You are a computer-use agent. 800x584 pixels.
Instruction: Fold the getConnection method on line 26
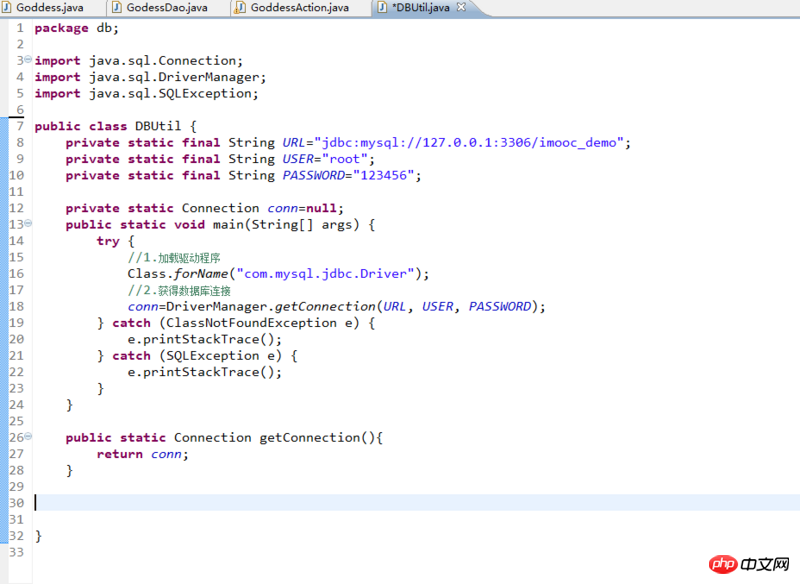tap(27, 438)
